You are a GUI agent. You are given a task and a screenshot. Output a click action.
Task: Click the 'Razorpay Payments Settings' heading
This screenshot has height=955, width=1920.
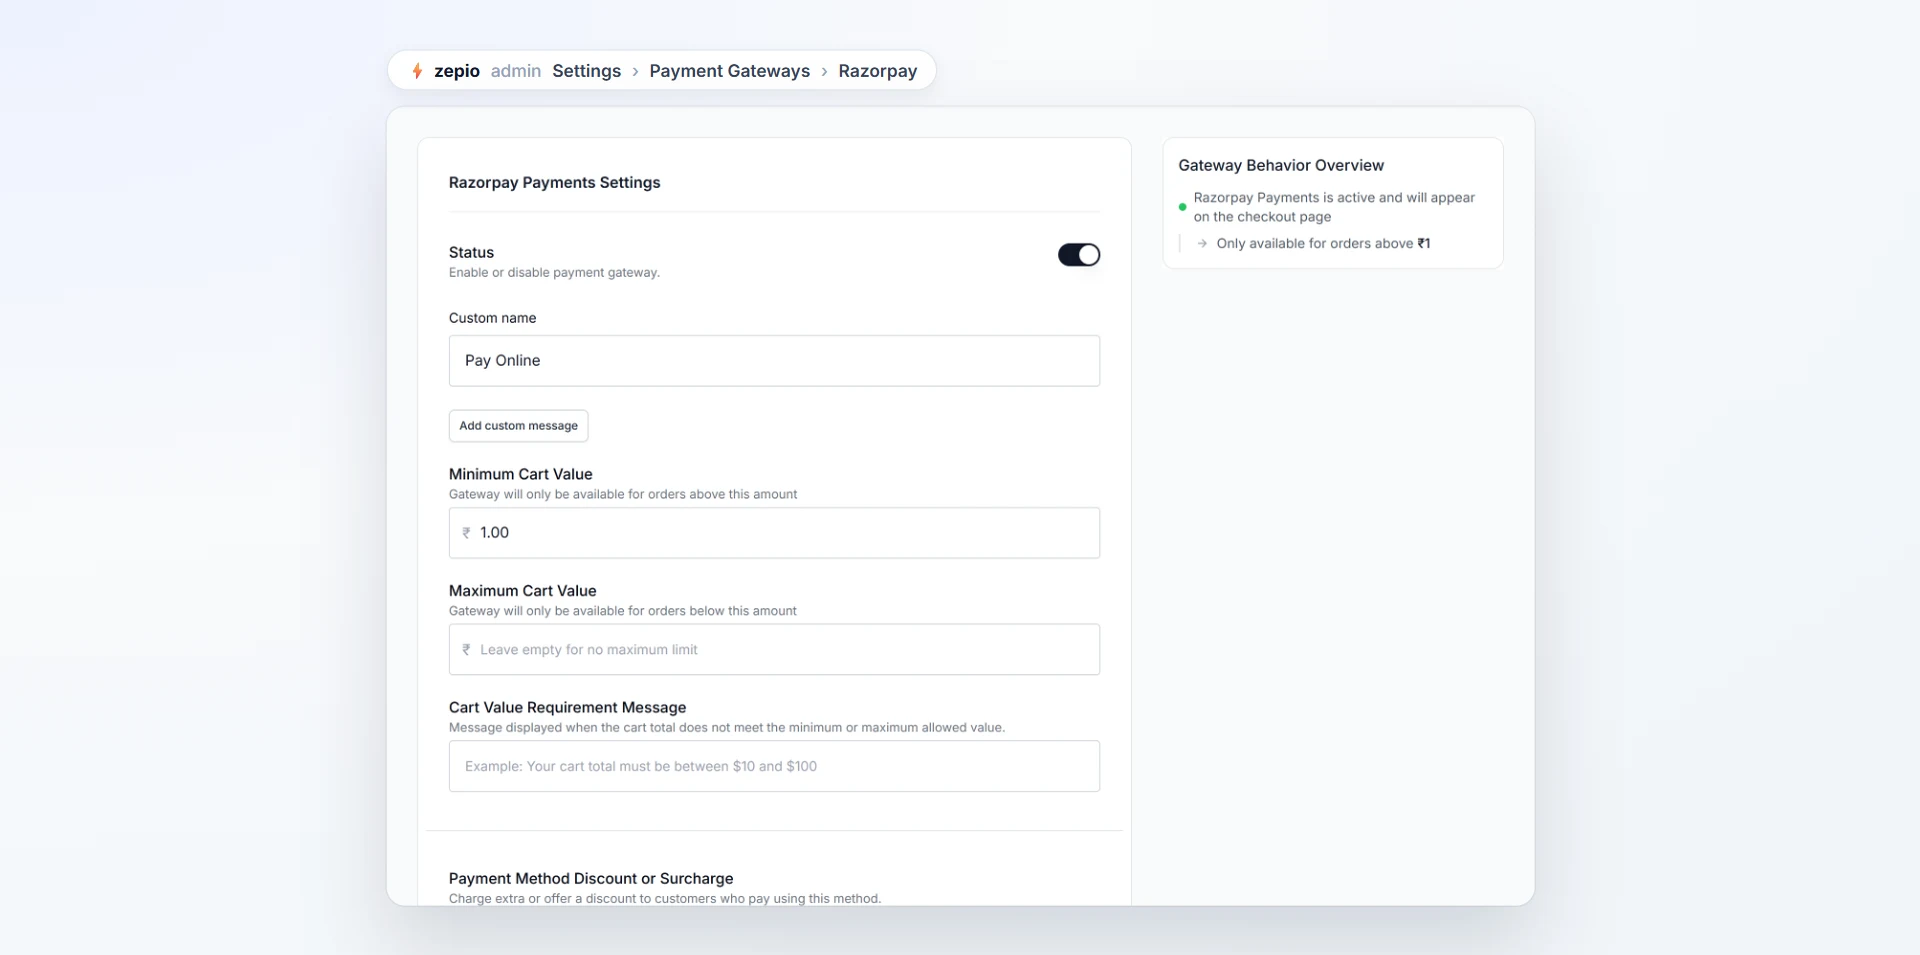(x=554, y=182)
